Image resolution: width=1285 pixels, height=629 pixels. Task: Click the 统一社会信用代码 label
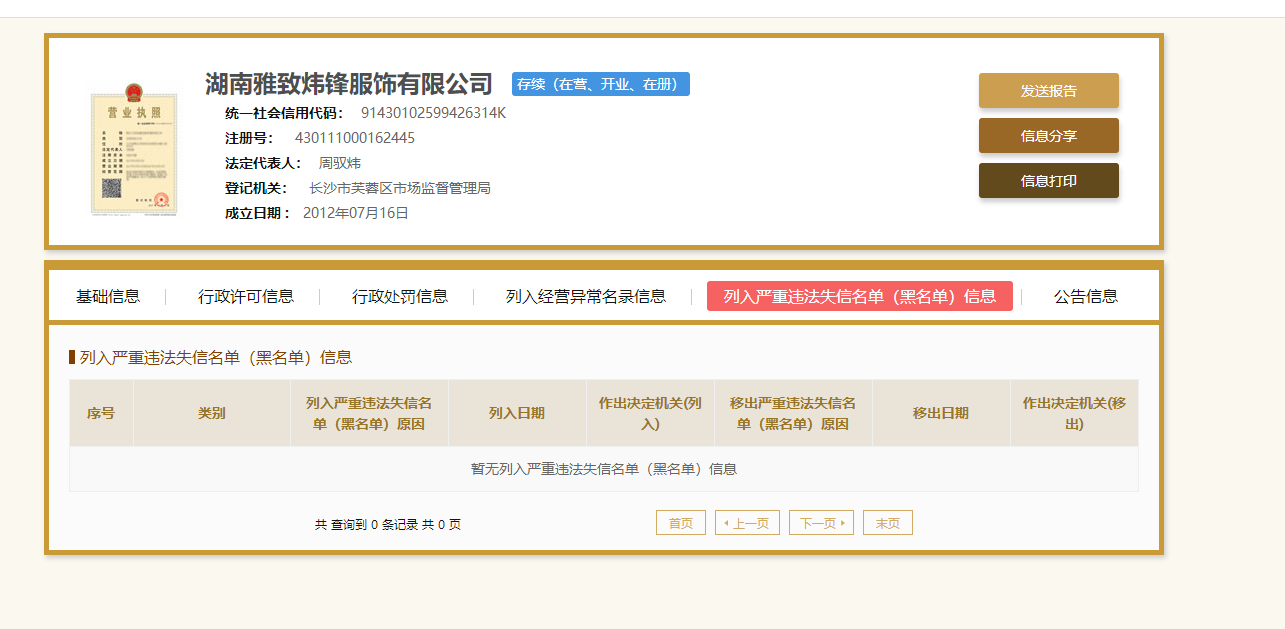pos(284,113)
